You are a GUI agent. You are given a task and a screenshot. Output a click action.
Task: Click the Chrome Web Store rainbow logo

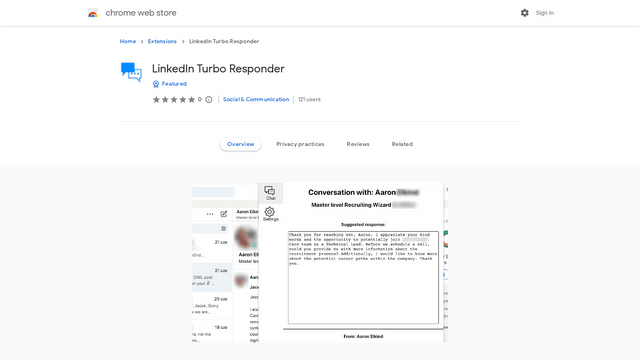93,13
